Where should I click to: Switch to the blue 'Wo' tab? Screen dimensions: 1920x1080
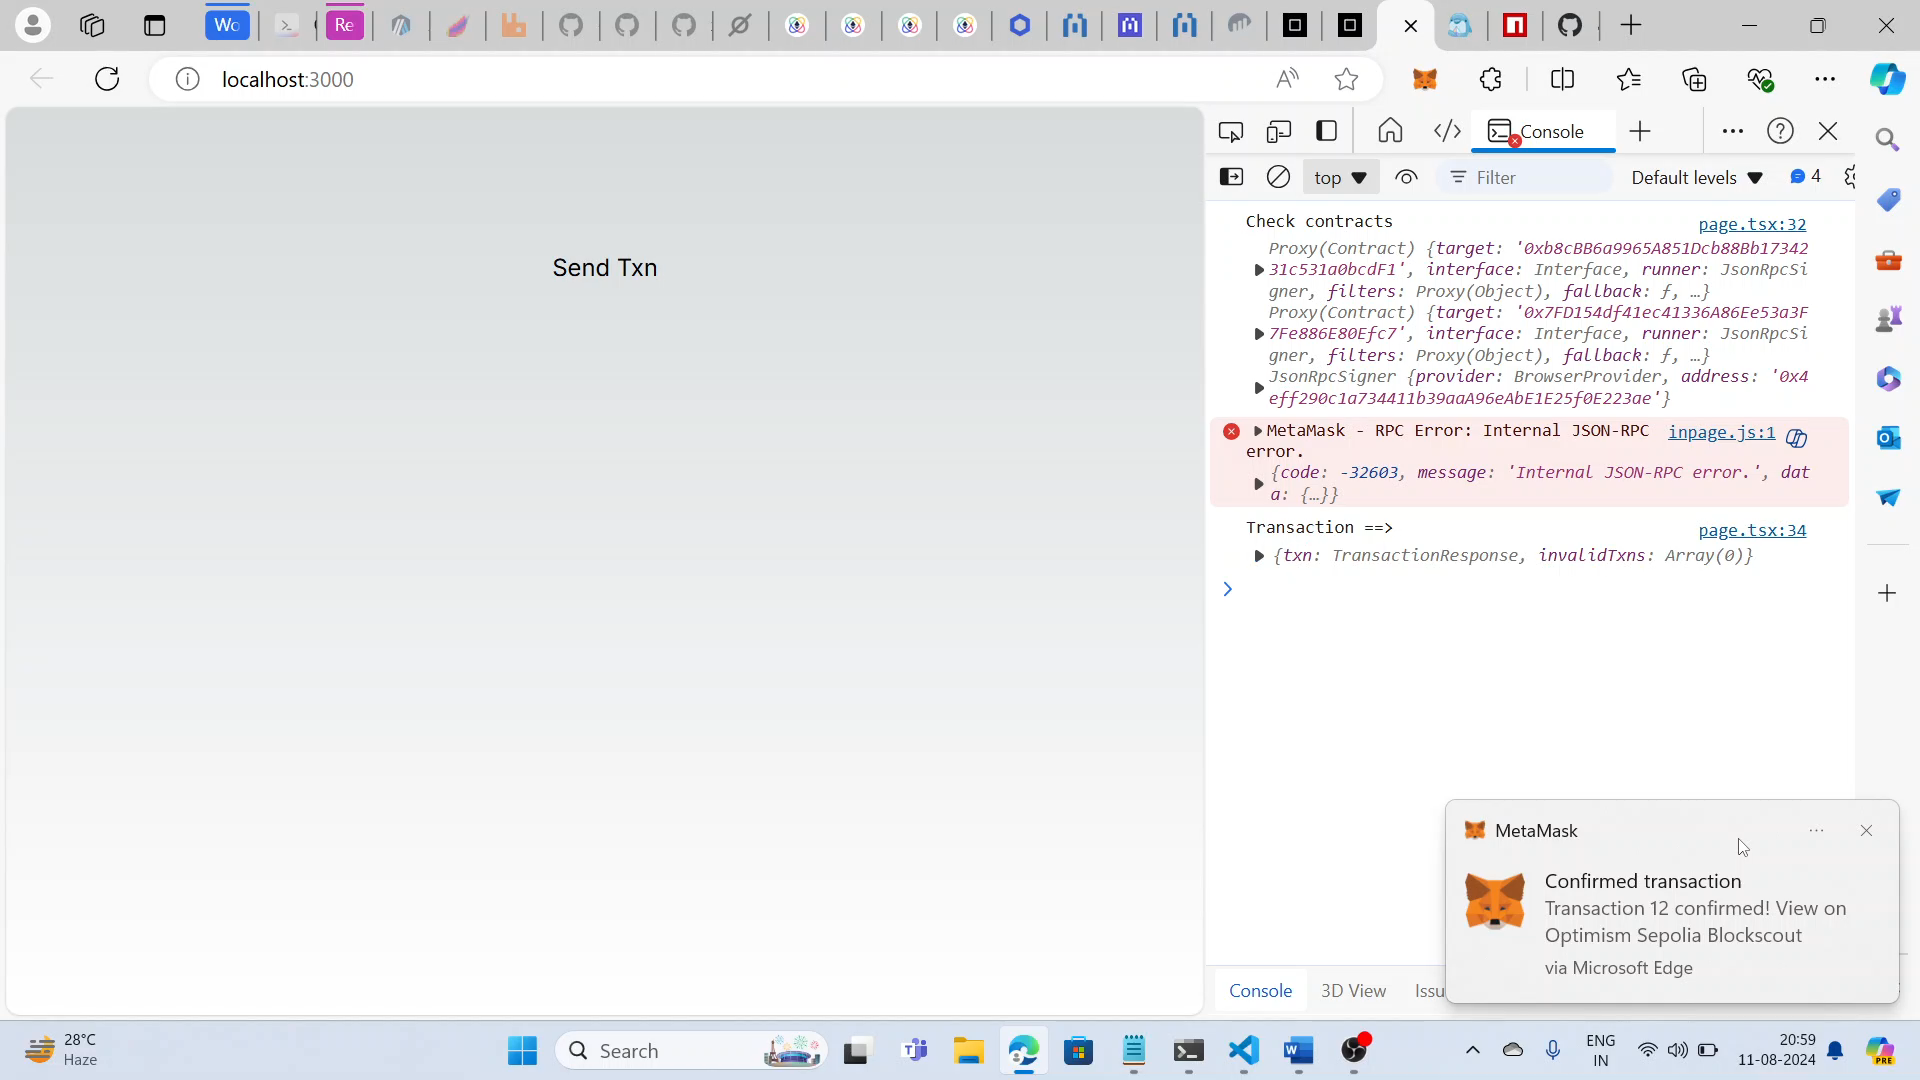tap(227, 25)
